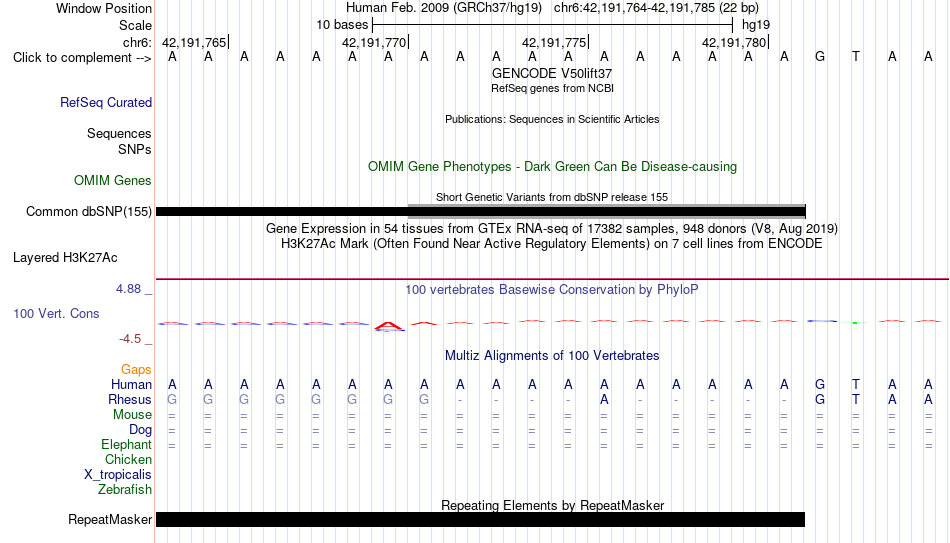Click the H3K27Ac Mark ENCODE track title

[552, 244]
